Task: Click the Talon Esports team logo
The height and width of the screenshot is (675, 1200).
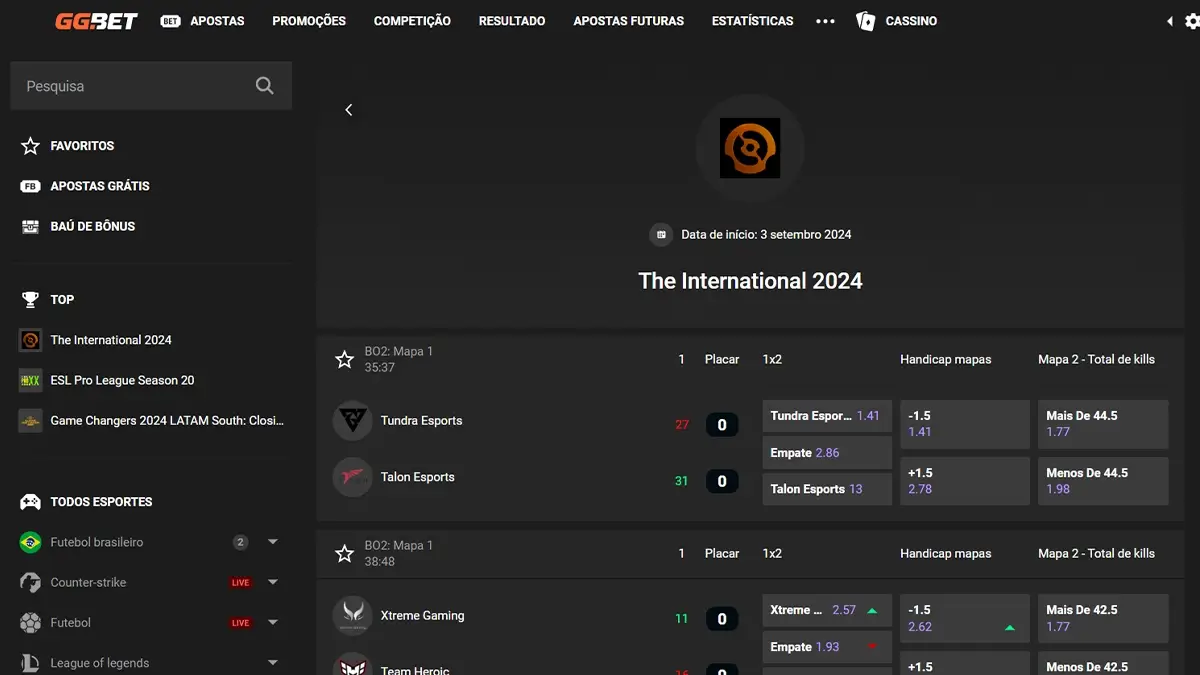Action: click(x=352, y=477)
